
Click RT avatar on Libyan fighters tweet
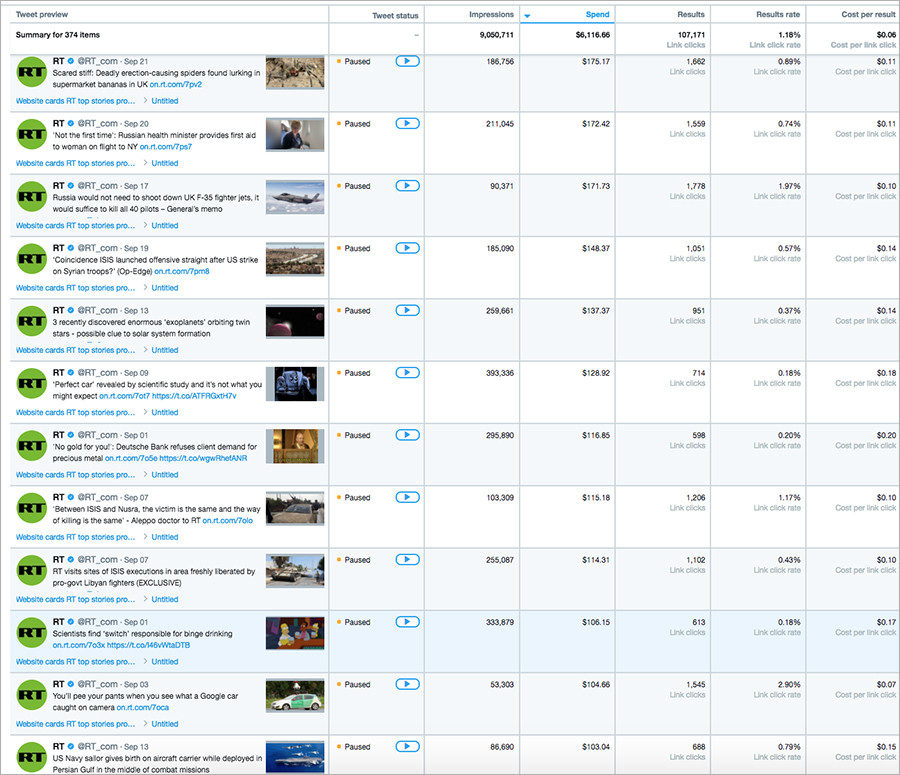(32, 570)
